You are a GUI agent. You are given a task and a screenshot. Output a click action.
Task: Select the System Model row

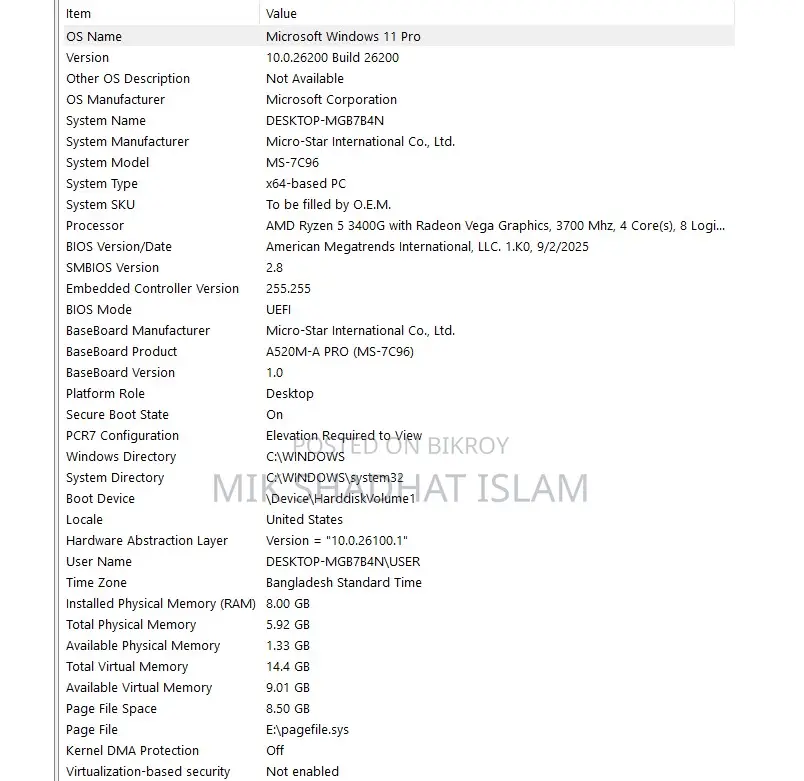point(399,163)
